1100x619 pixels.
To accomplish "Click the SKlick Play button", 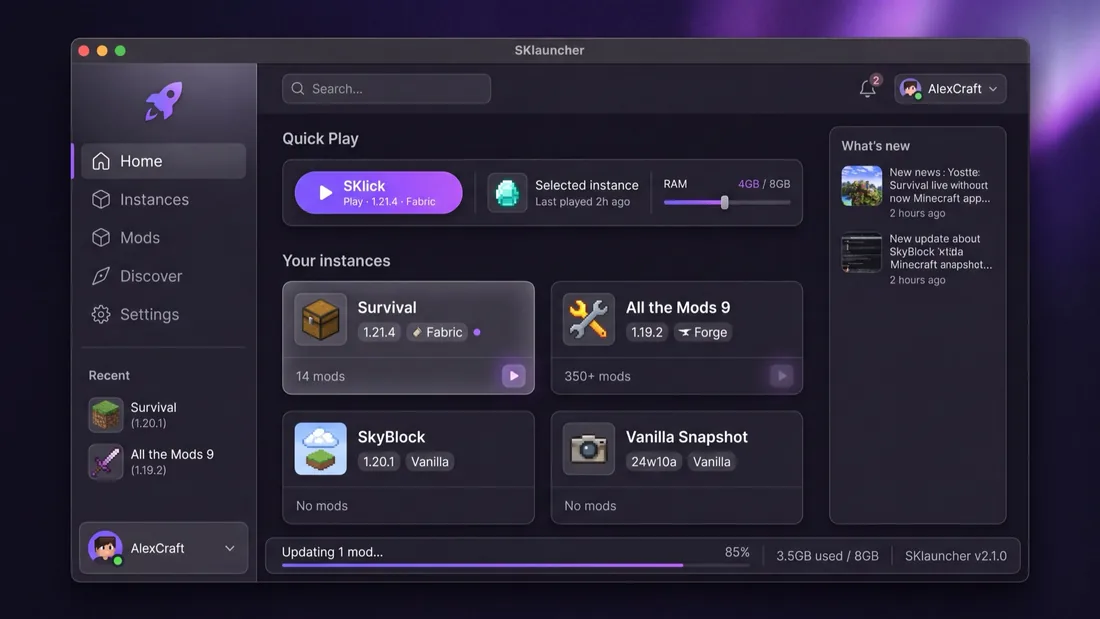I will (x=378, y=192).
